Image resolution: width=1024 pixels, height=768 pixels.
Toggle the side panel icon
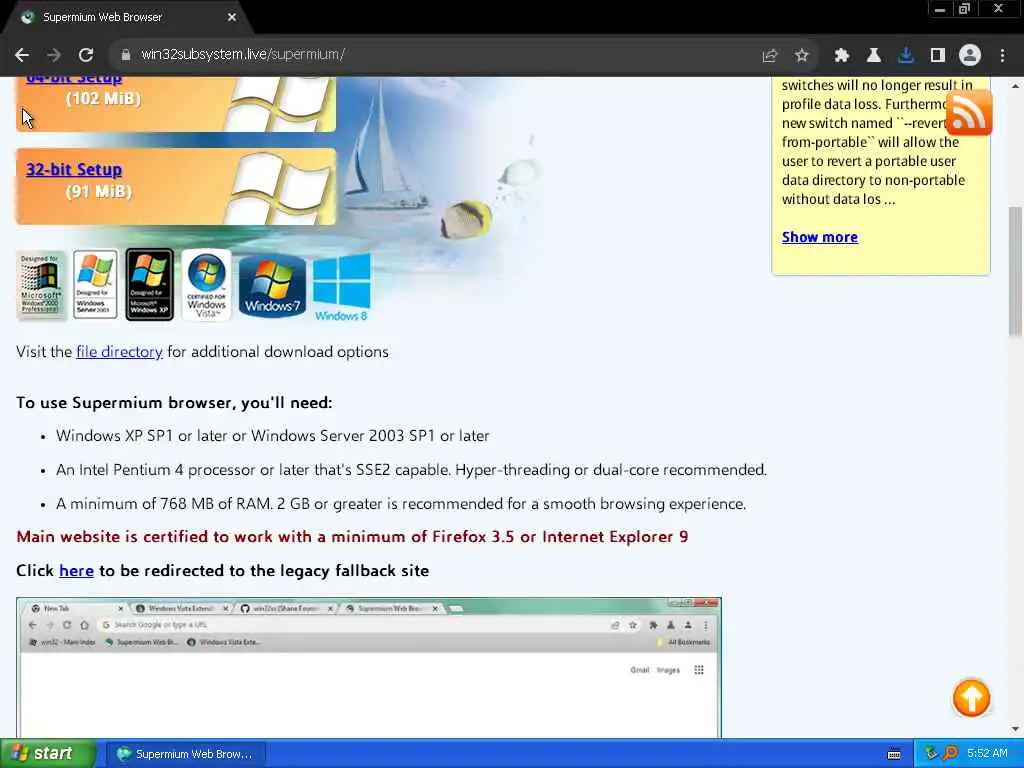point(937,56)
